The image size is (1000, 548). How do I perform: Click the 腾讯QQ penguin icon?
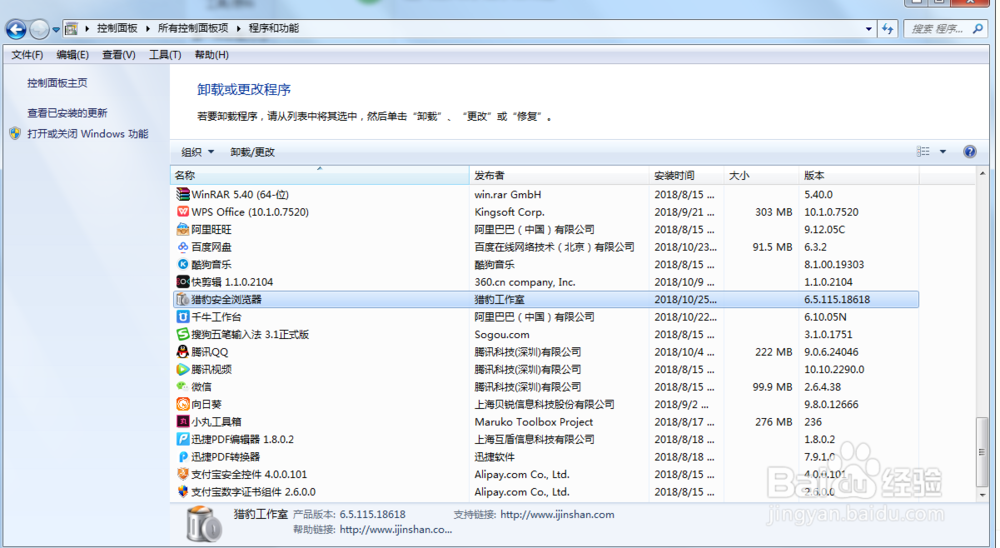tap(183, 352)
